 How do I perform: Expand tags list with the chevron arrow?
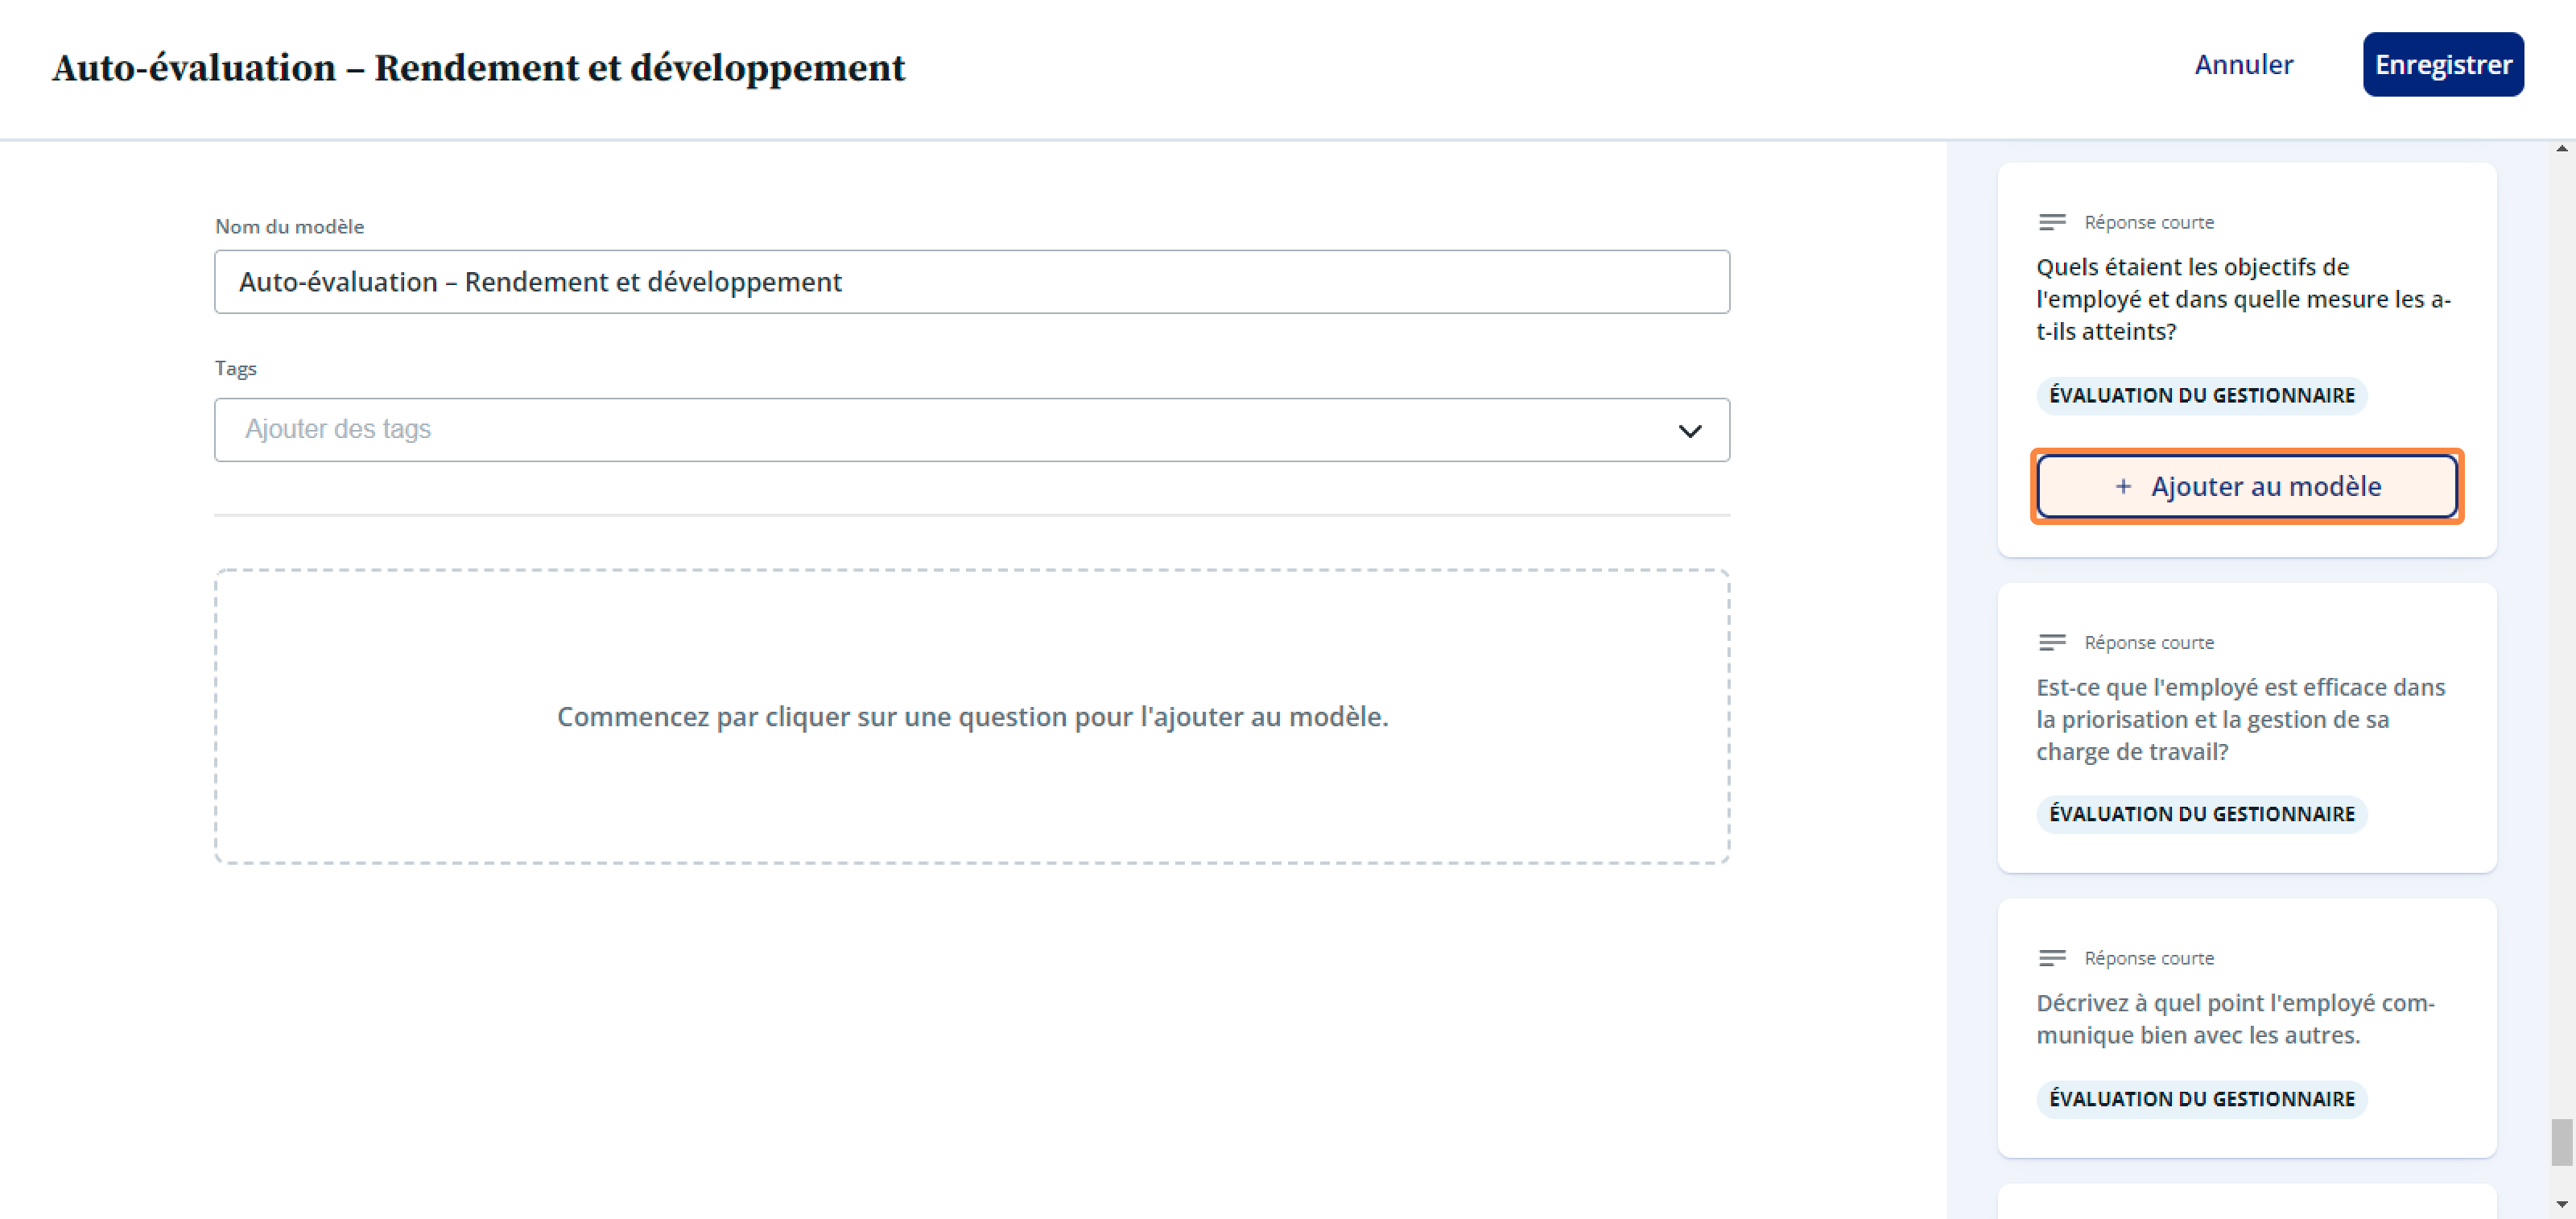[1689, 431]
